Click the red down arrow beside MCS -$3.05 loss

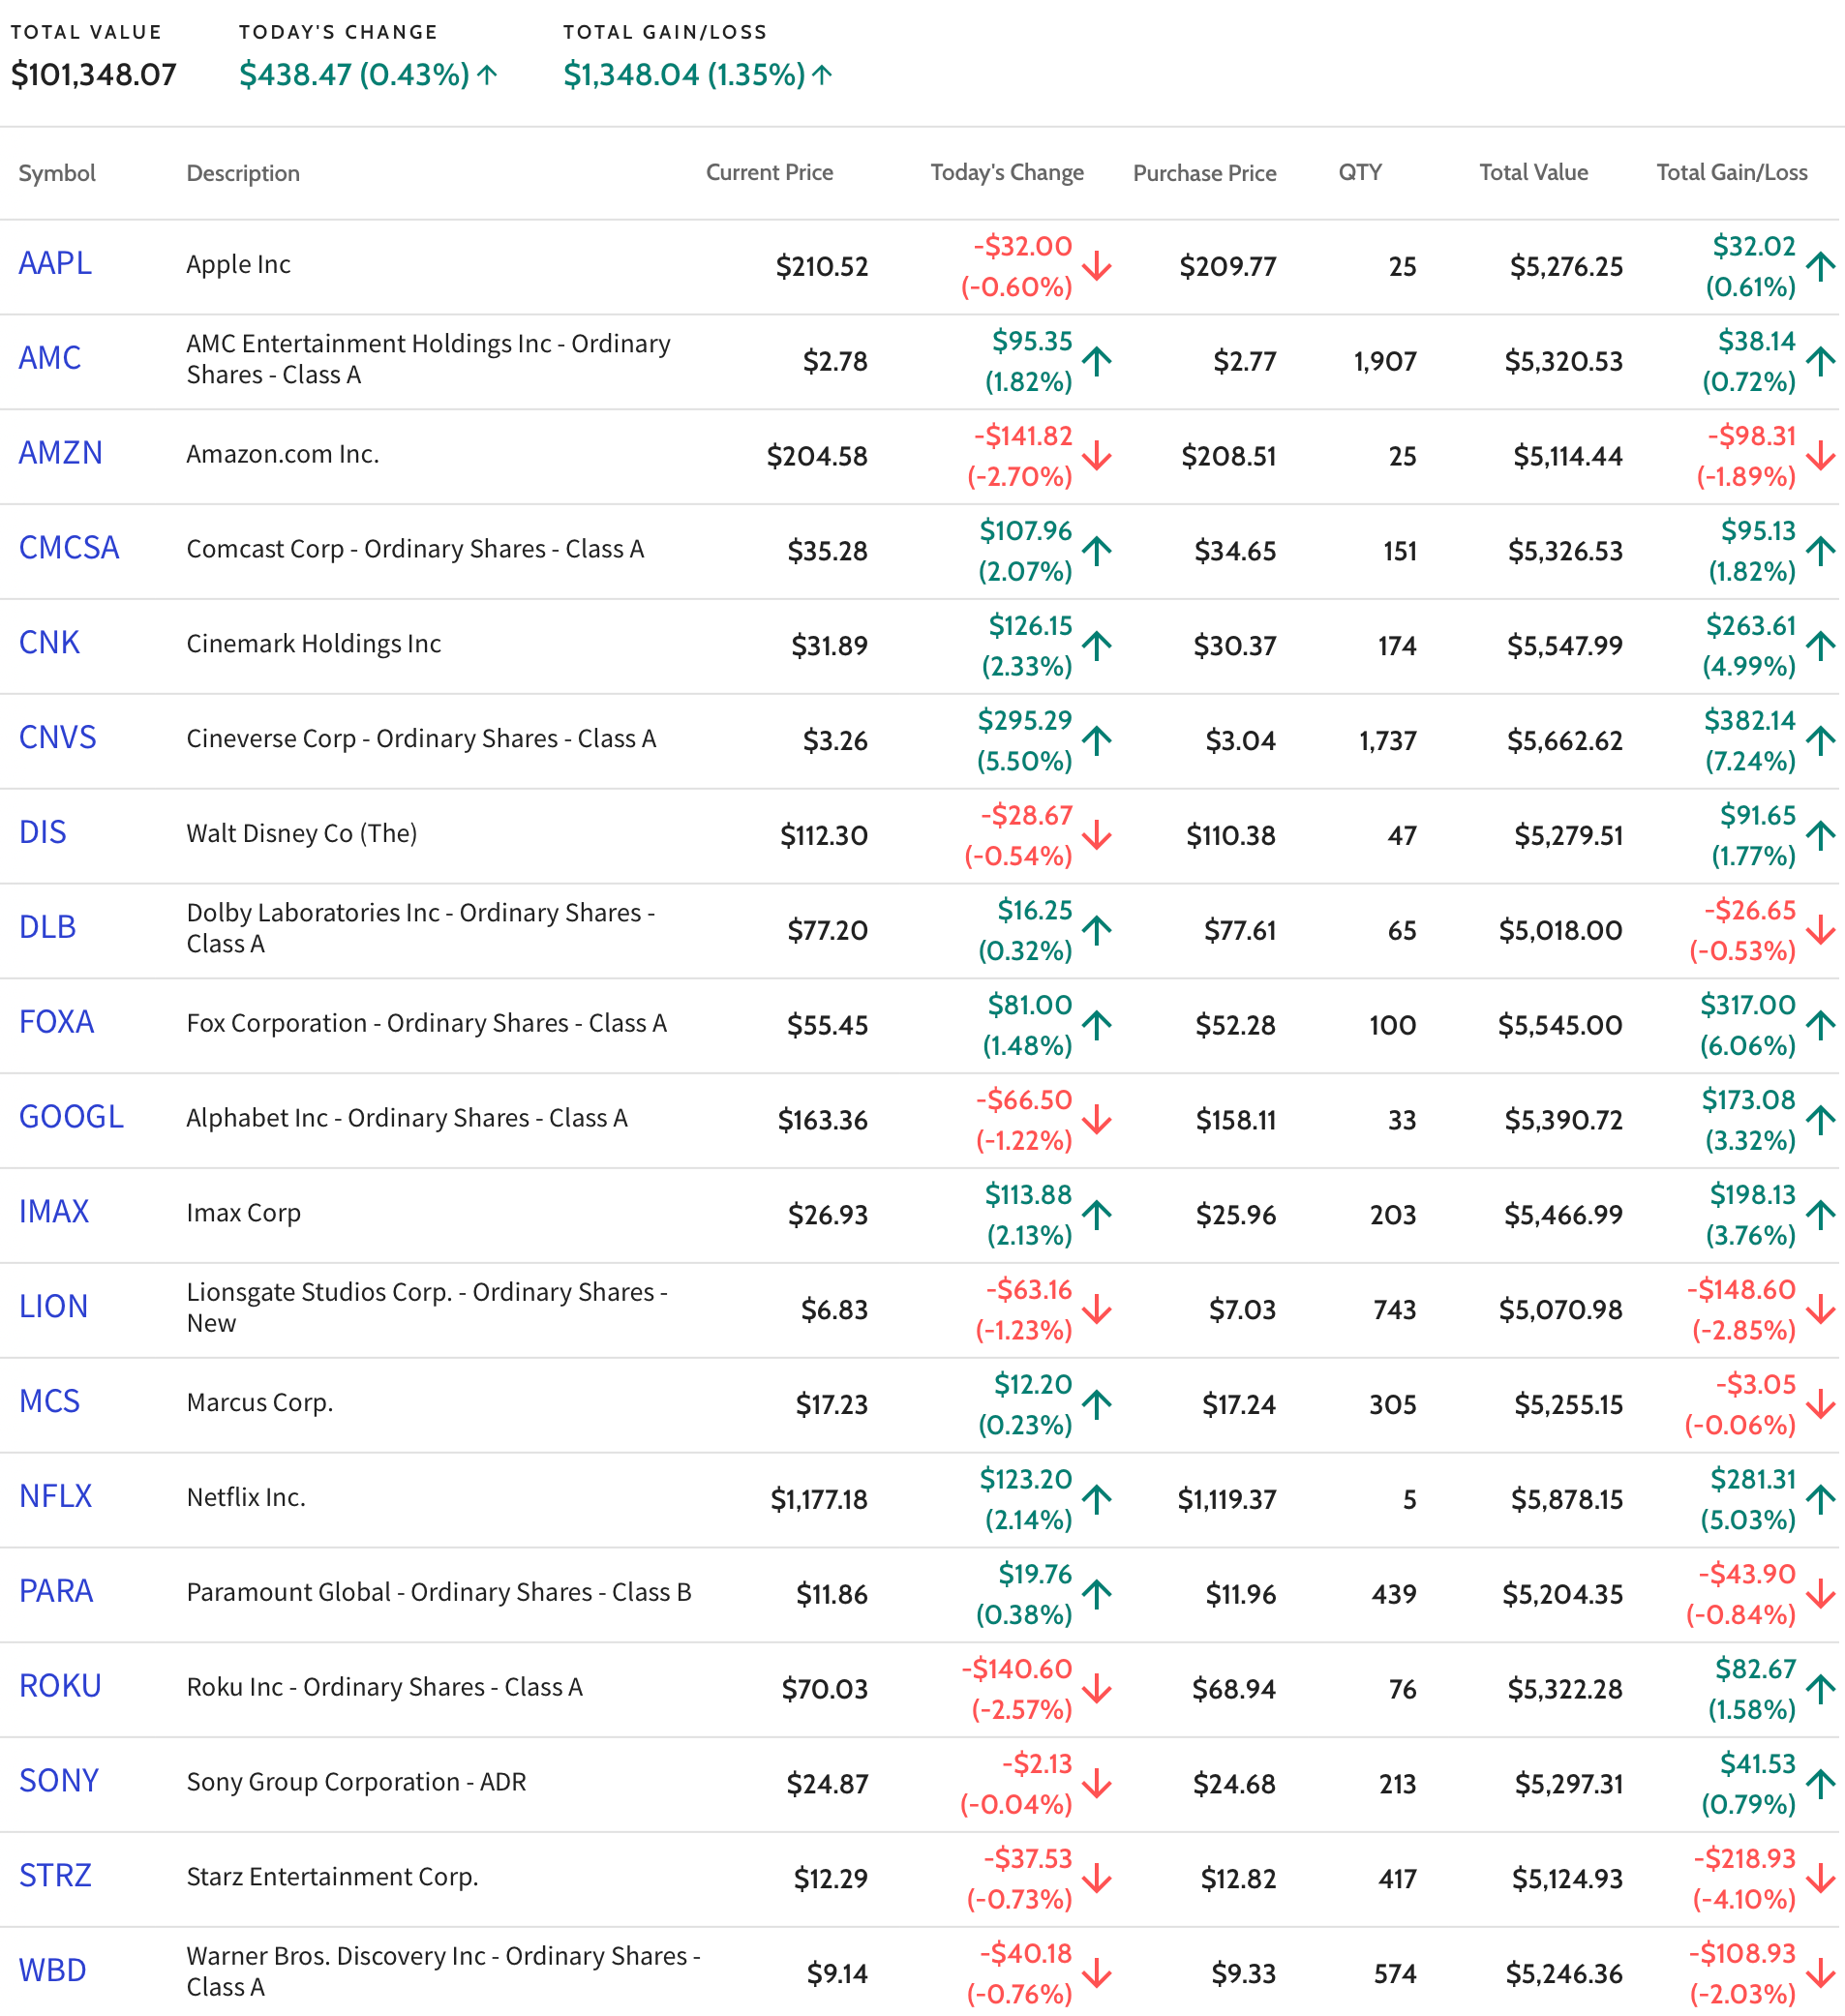(1821, 1406)
